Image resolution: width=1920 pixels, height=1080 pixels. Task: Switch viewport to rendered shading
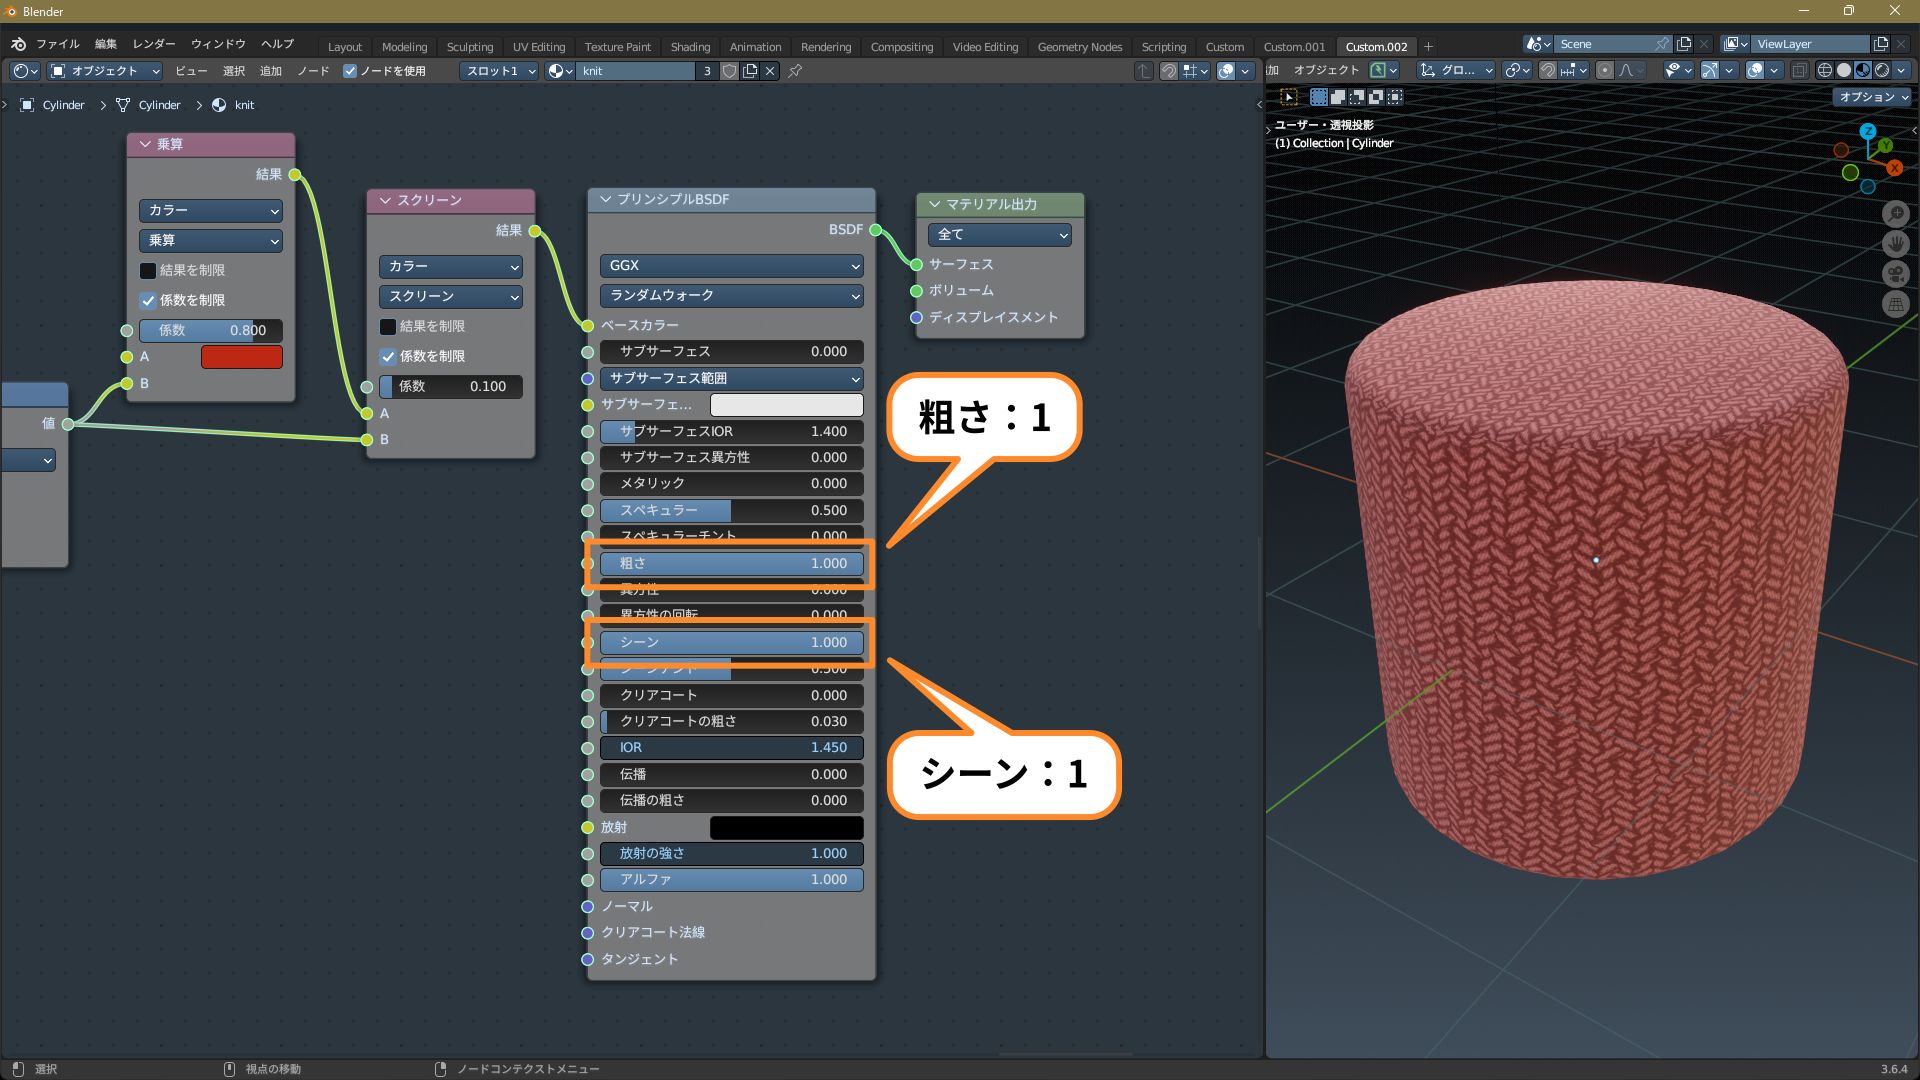(1882, 70)
